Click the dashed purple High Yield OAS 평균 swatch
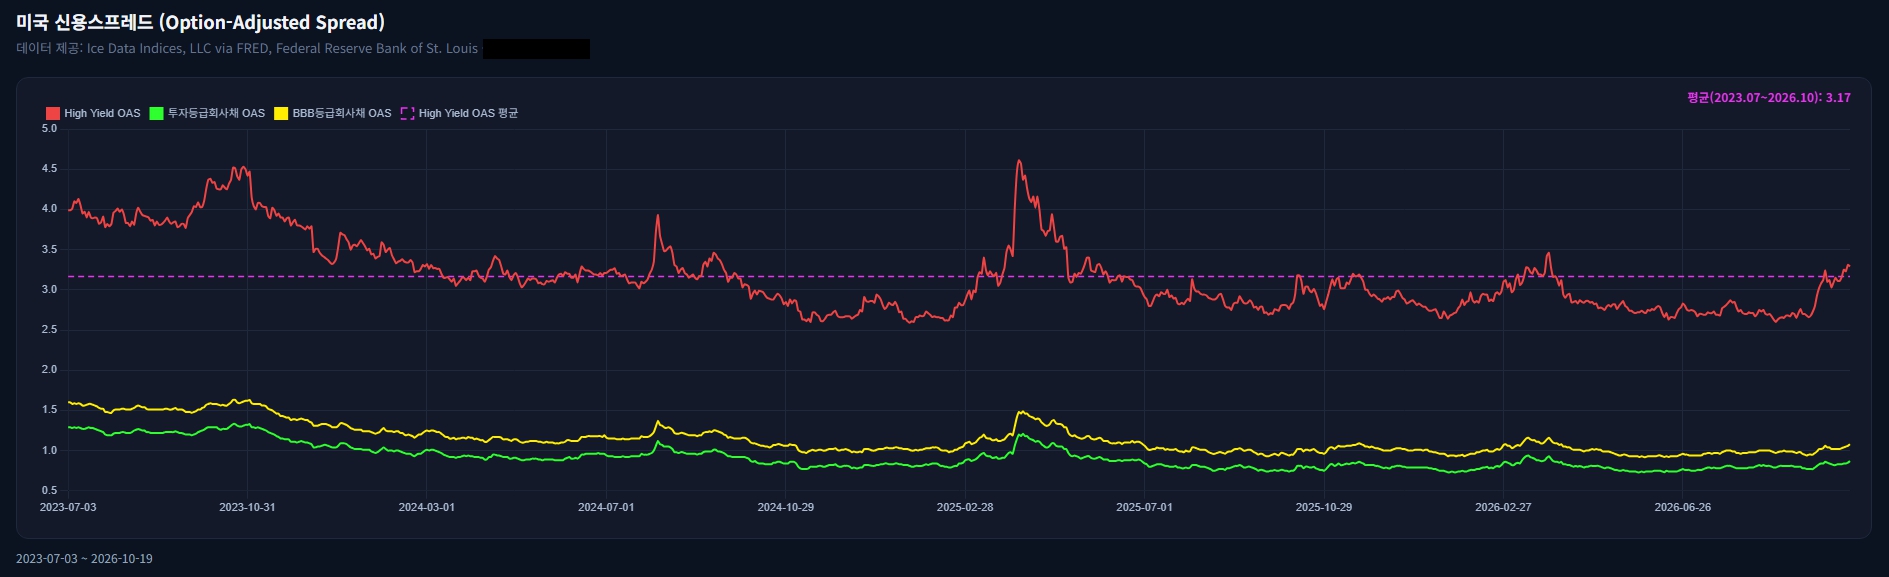Viewport: 1889px width, 577px height. (407, 113)
